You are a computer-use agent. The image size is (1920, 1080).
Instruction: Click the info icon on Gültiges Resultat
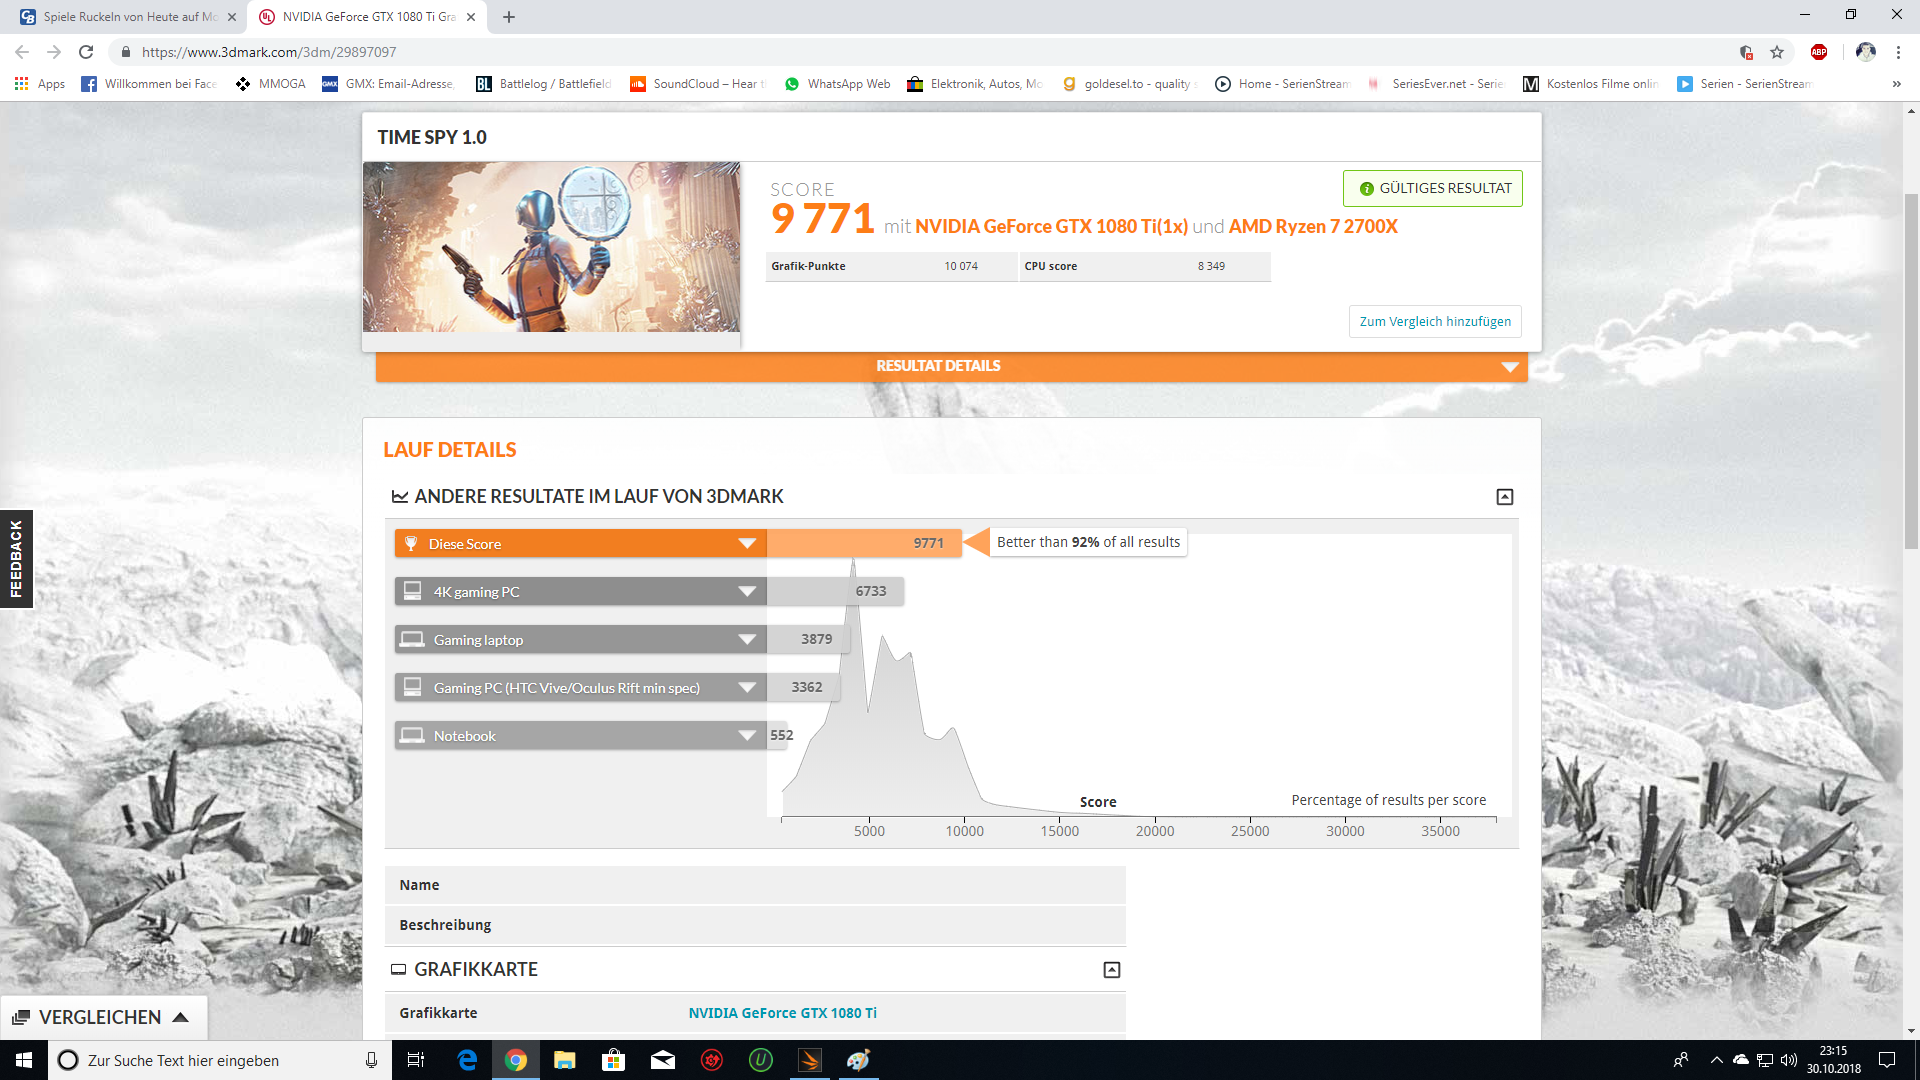click(1366, 189)
